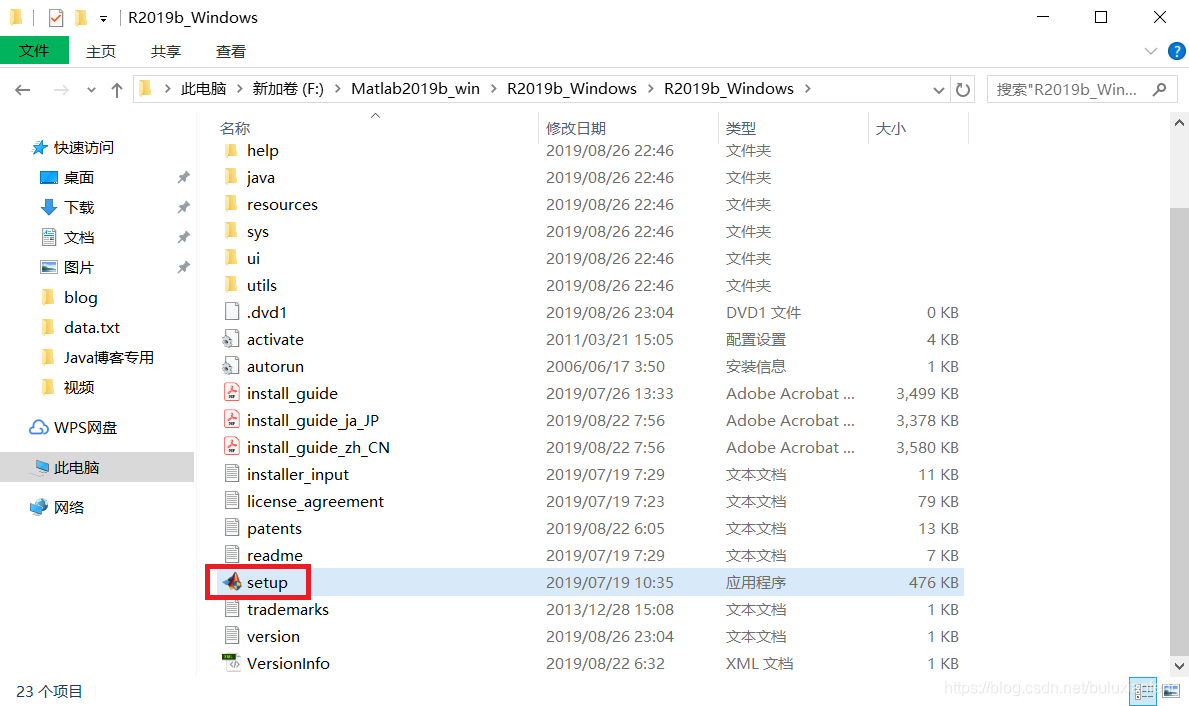Screen dimensions: 1189x706
Task: Click the autorun setup info icon
Action: [x=231, y=366]
